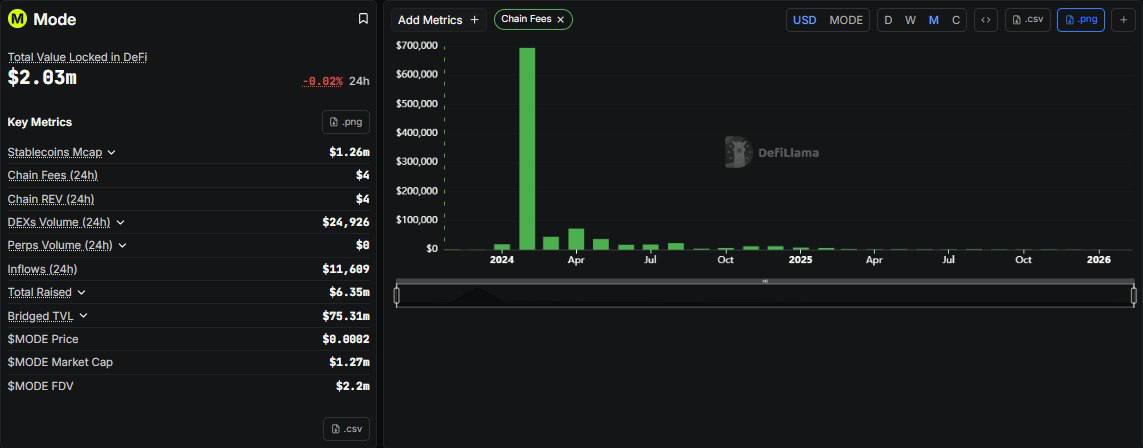
Task: Select weekly (W) chart interval
Action: 910,20
